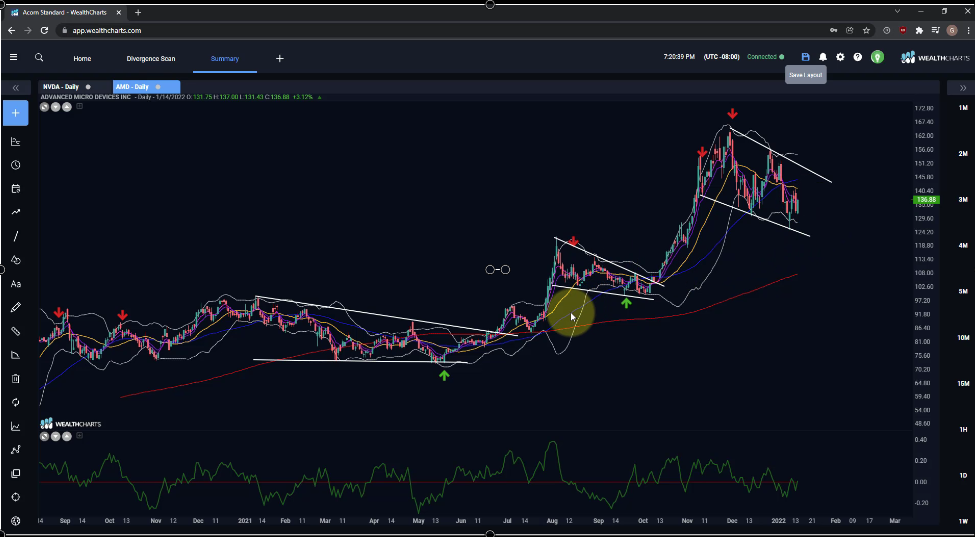This screenshot has height=537, width=975.
Task: Select the arc angle tool in sidebar
Action: click(x=16, y=355)
